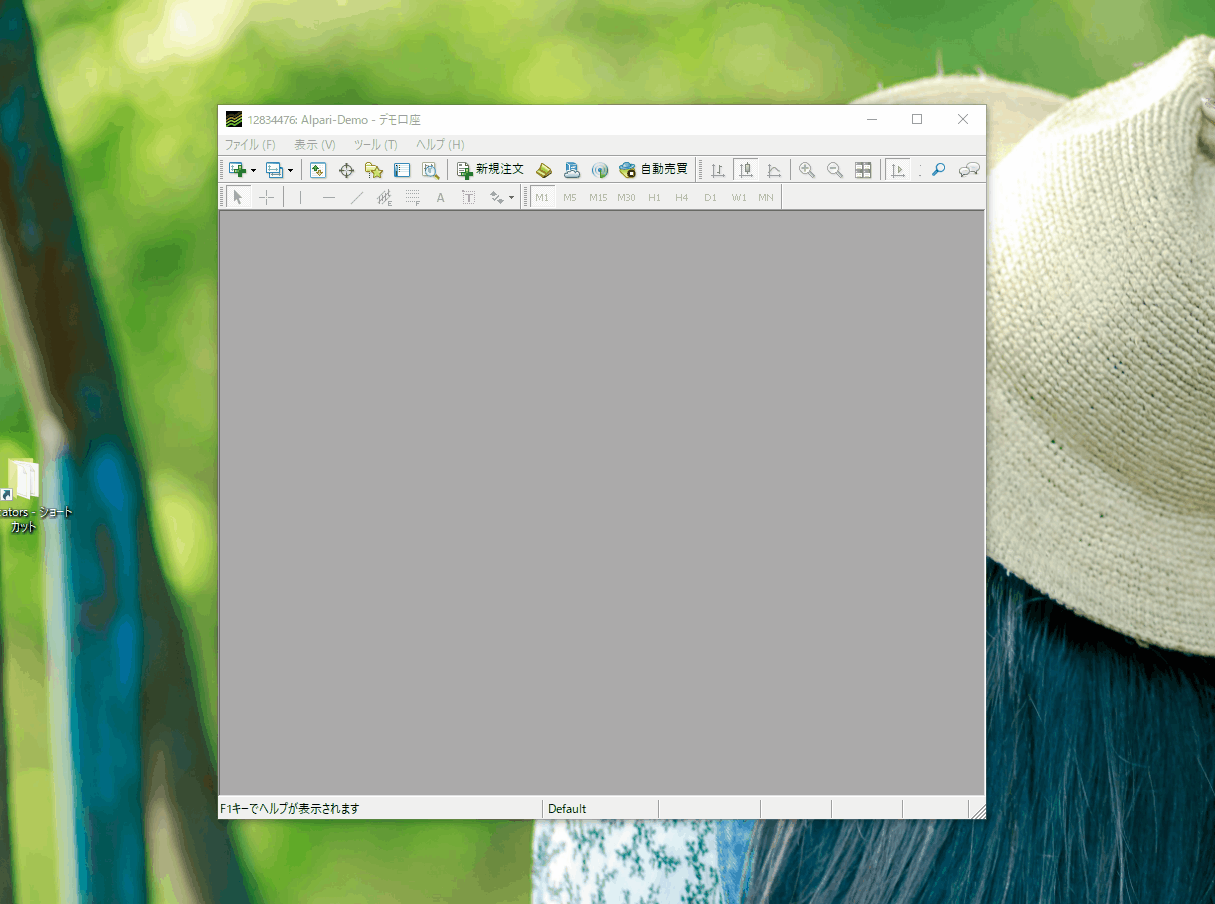Toggle chart auto-scroll button
The image size is (1215, 904).
[898, 170]
